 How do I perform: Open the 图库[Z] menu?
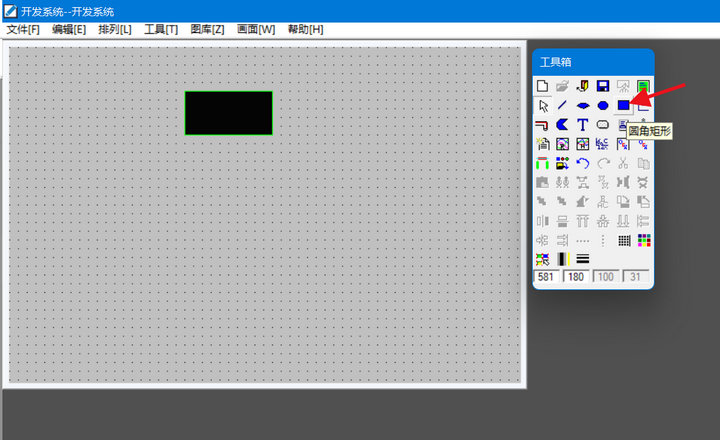(x=207, y=30)
